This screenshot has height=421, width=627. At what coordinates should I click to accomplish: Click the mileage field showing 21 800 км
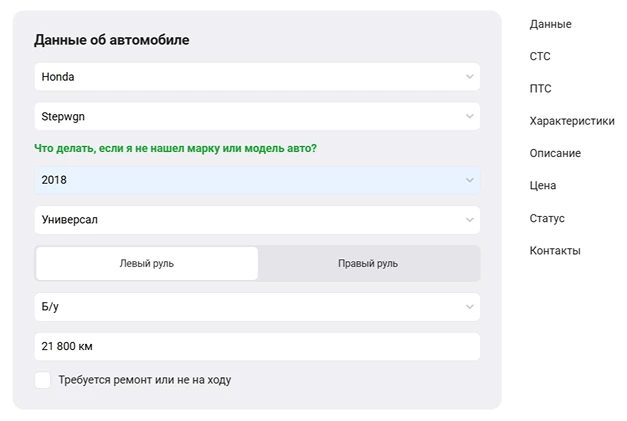pyautogui.click(x=256, y=347)
